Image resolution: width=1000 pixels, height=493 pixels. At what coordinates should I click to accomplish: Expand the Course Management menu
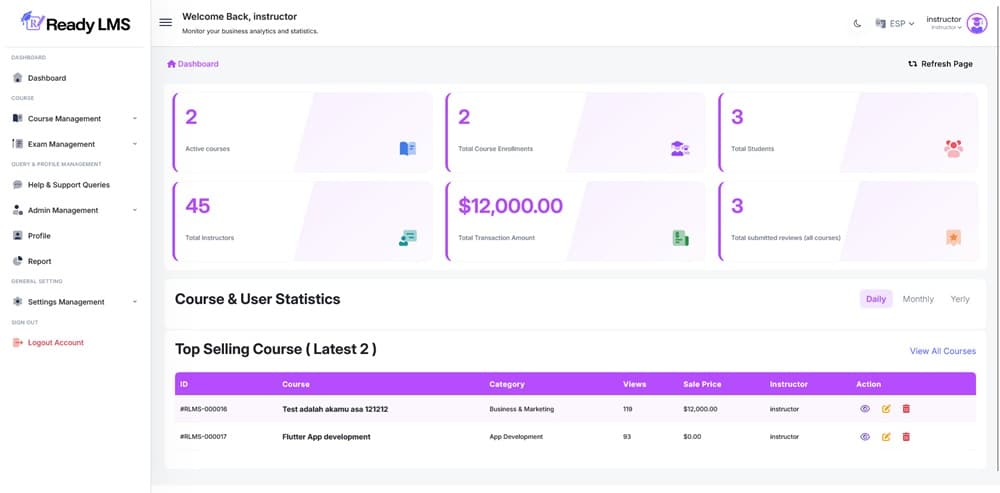[64, 118]
